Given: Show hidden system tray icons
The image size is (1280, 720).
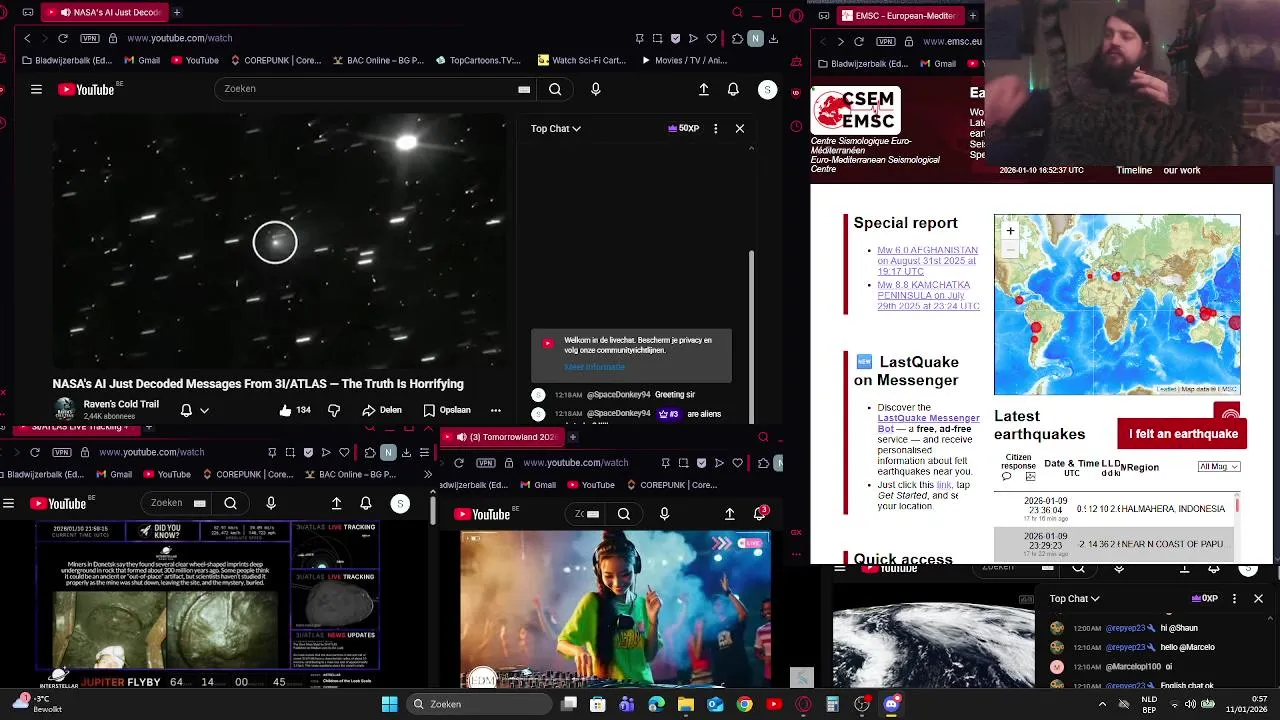Looking at the screenshot, I should (x=1102, y=704).
